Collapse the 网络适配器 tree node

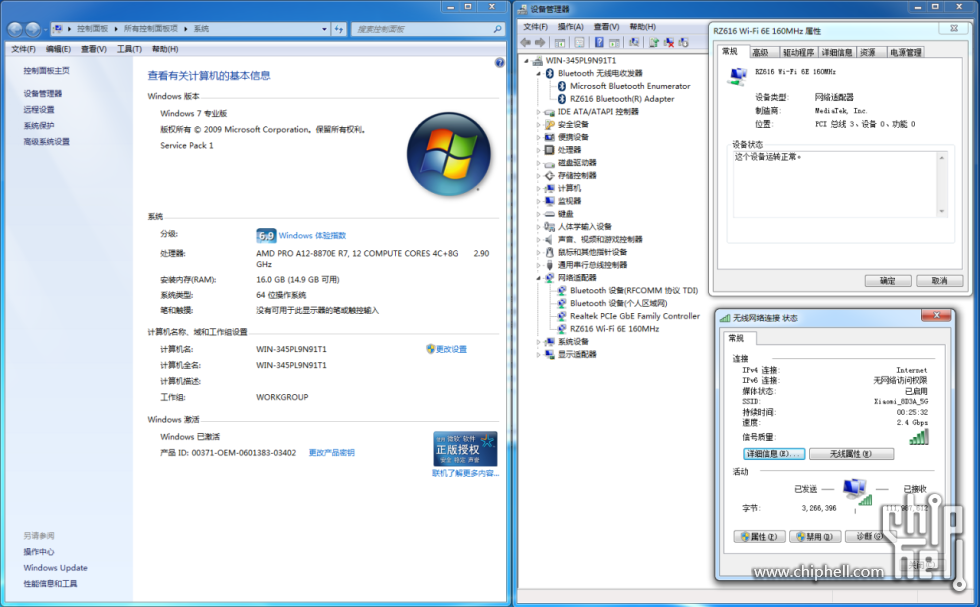[538, 278]
